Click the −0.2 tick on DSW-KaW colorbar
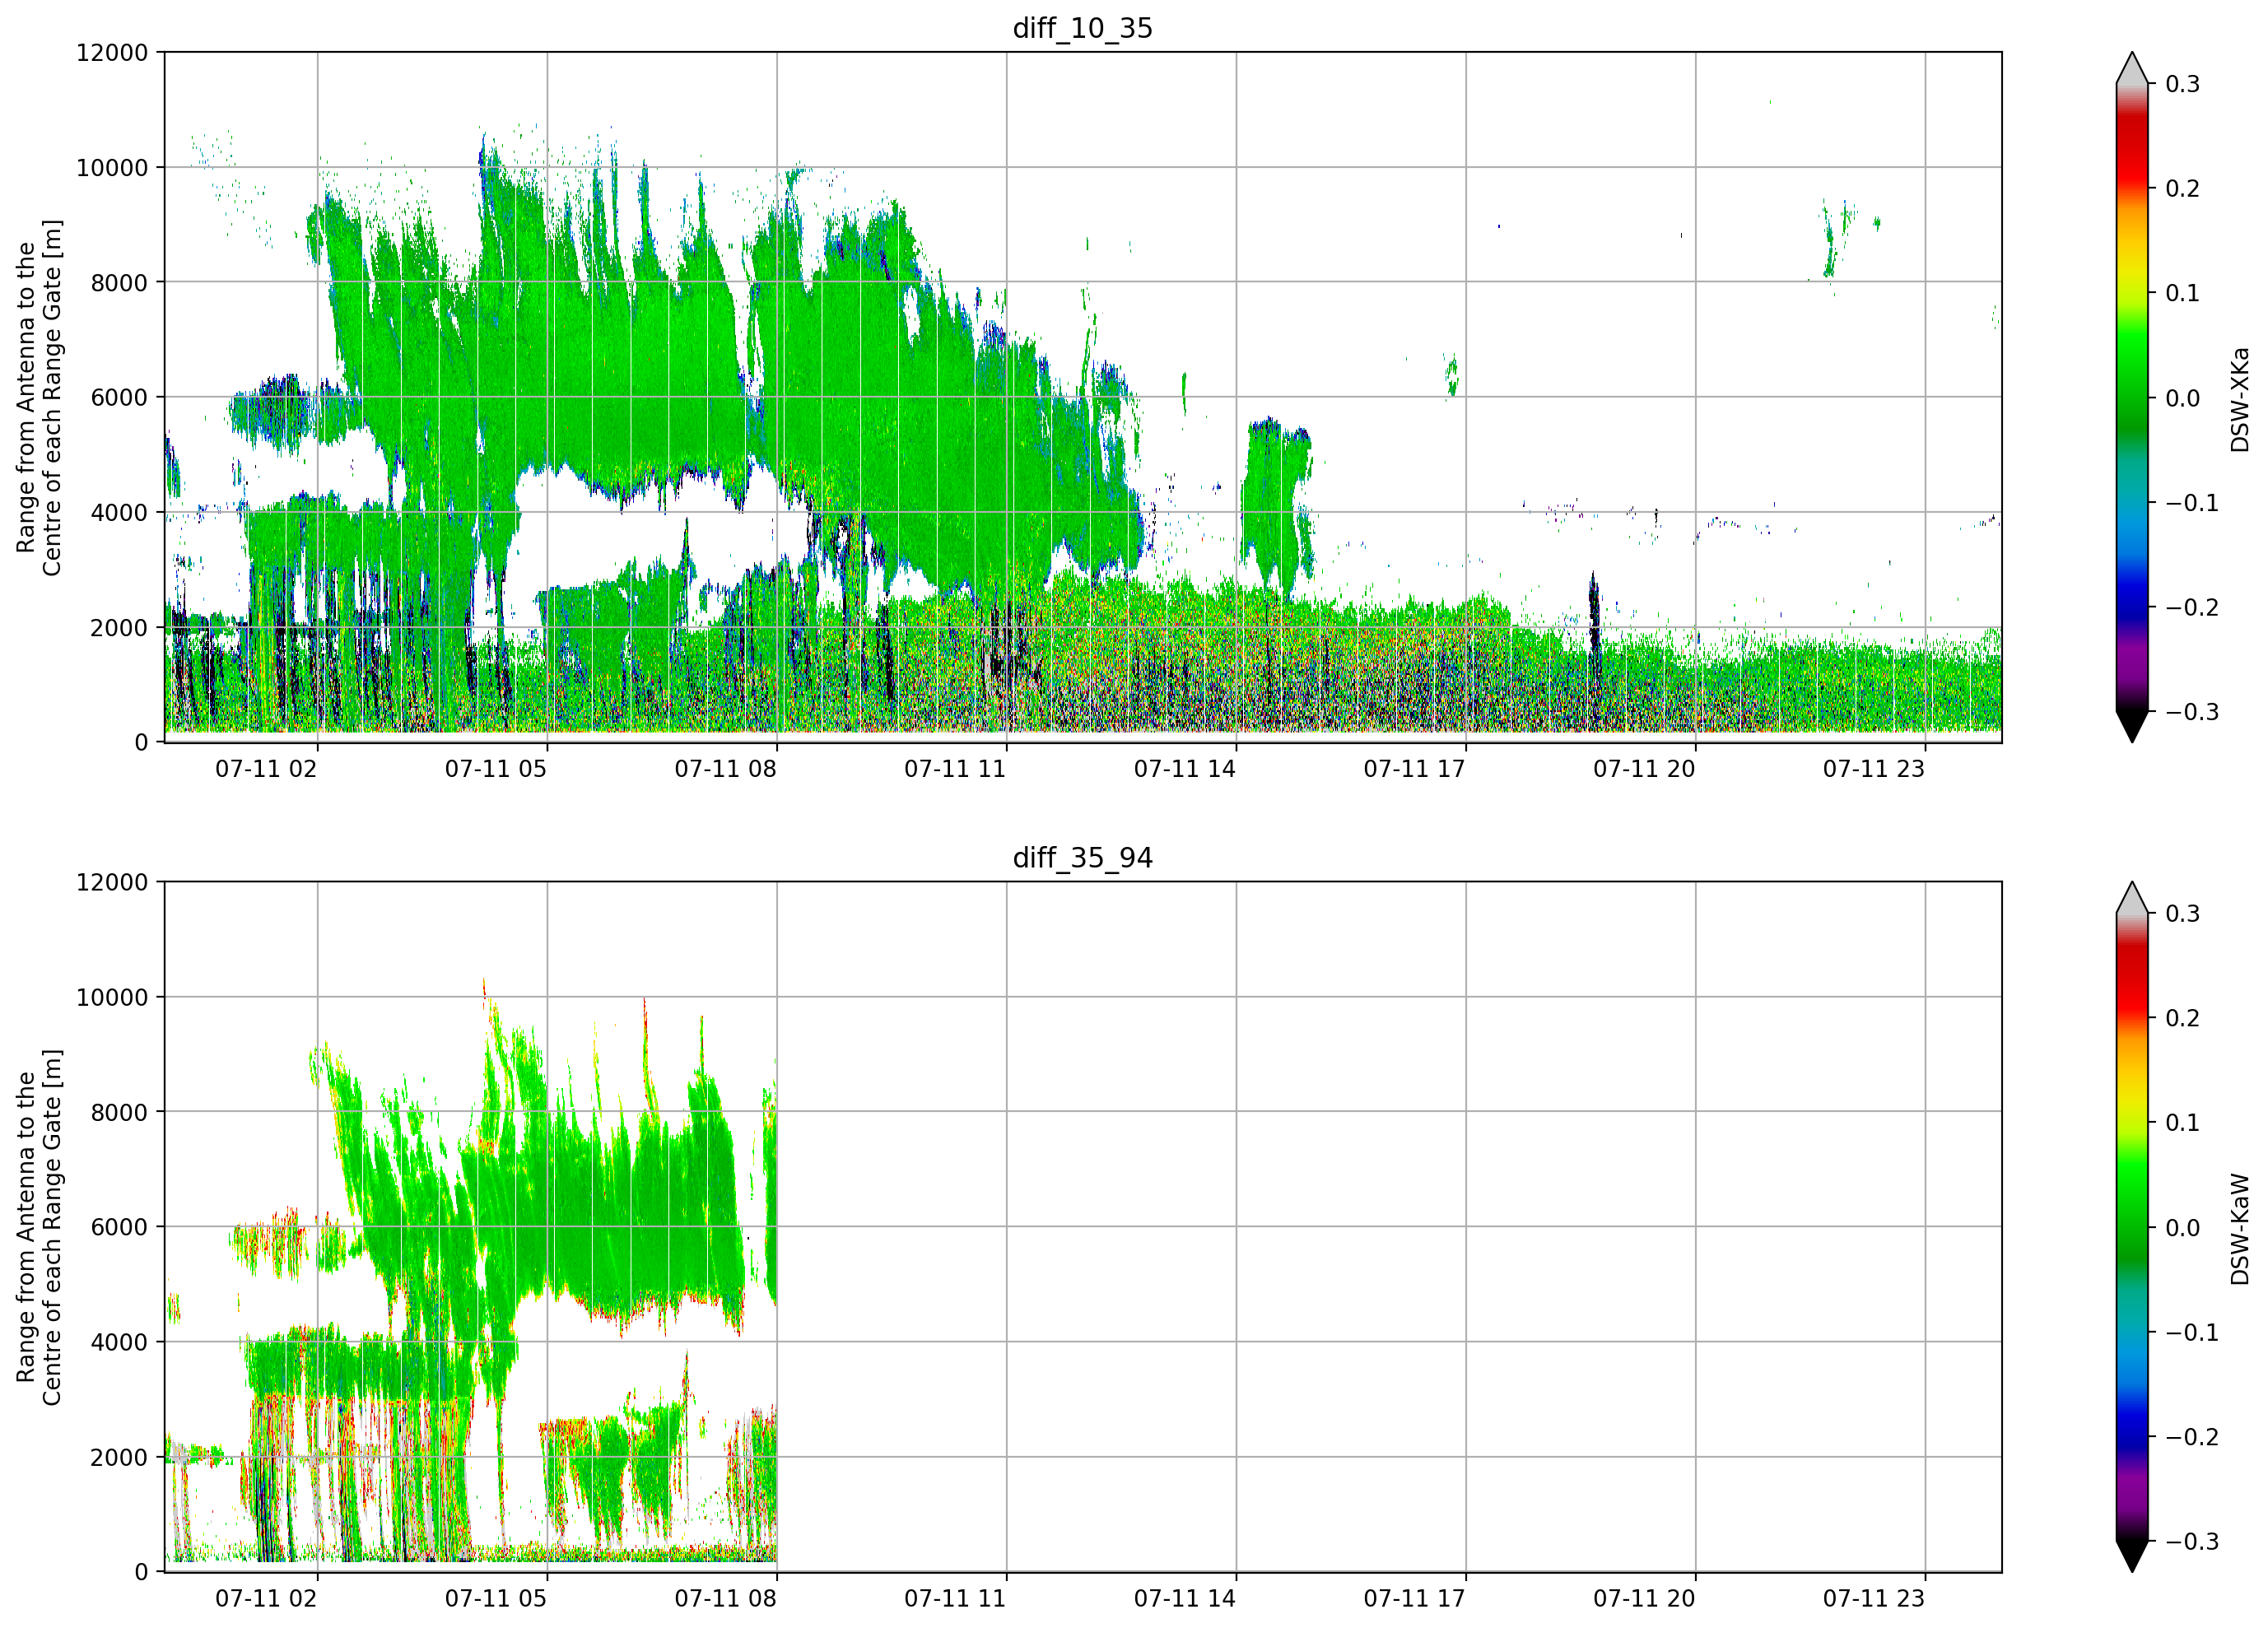Screen dimensions: 2268x1628 pyautogui.click(x=2192, y=1437)
